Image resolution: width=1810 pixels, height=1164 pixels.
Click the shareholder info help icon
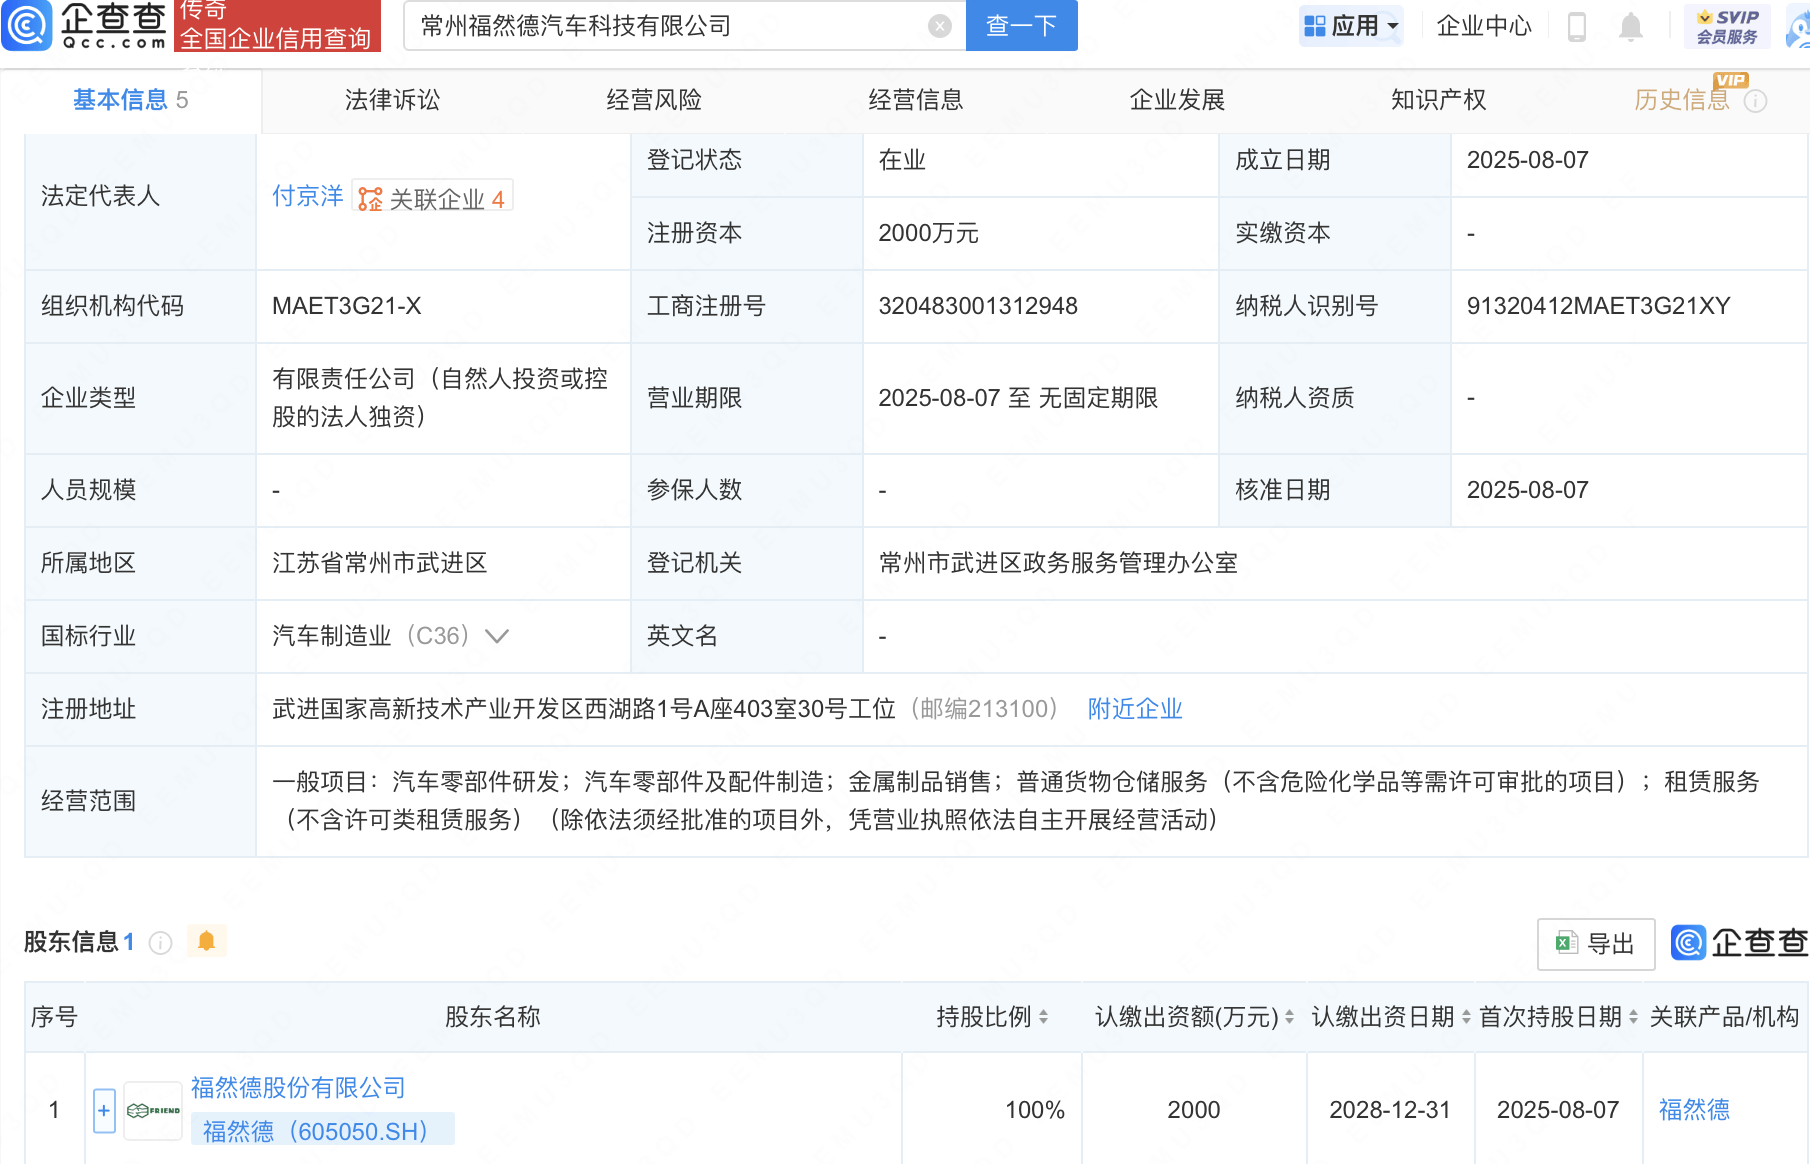point(160,943)
